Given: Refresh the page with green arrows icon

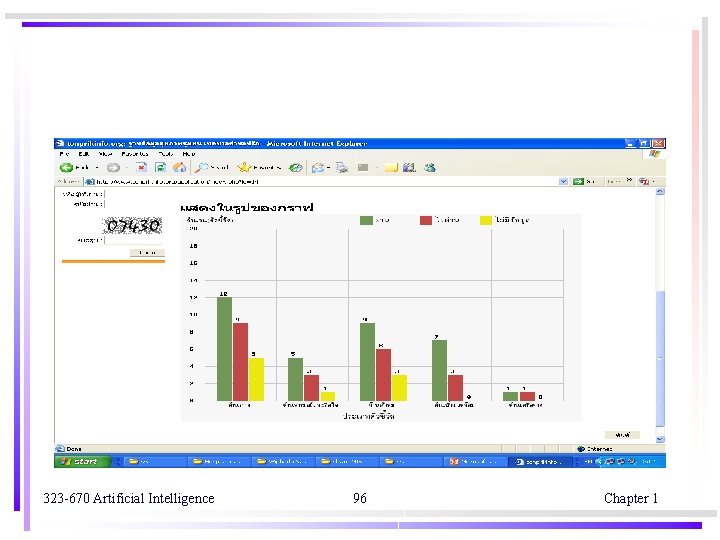Looking at the screenshot, I should point(160,168).
